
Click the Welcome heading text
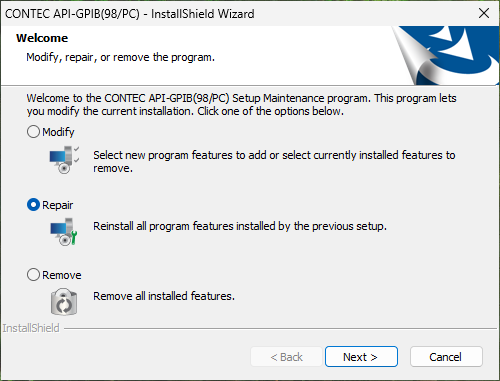tap(42, 38)
